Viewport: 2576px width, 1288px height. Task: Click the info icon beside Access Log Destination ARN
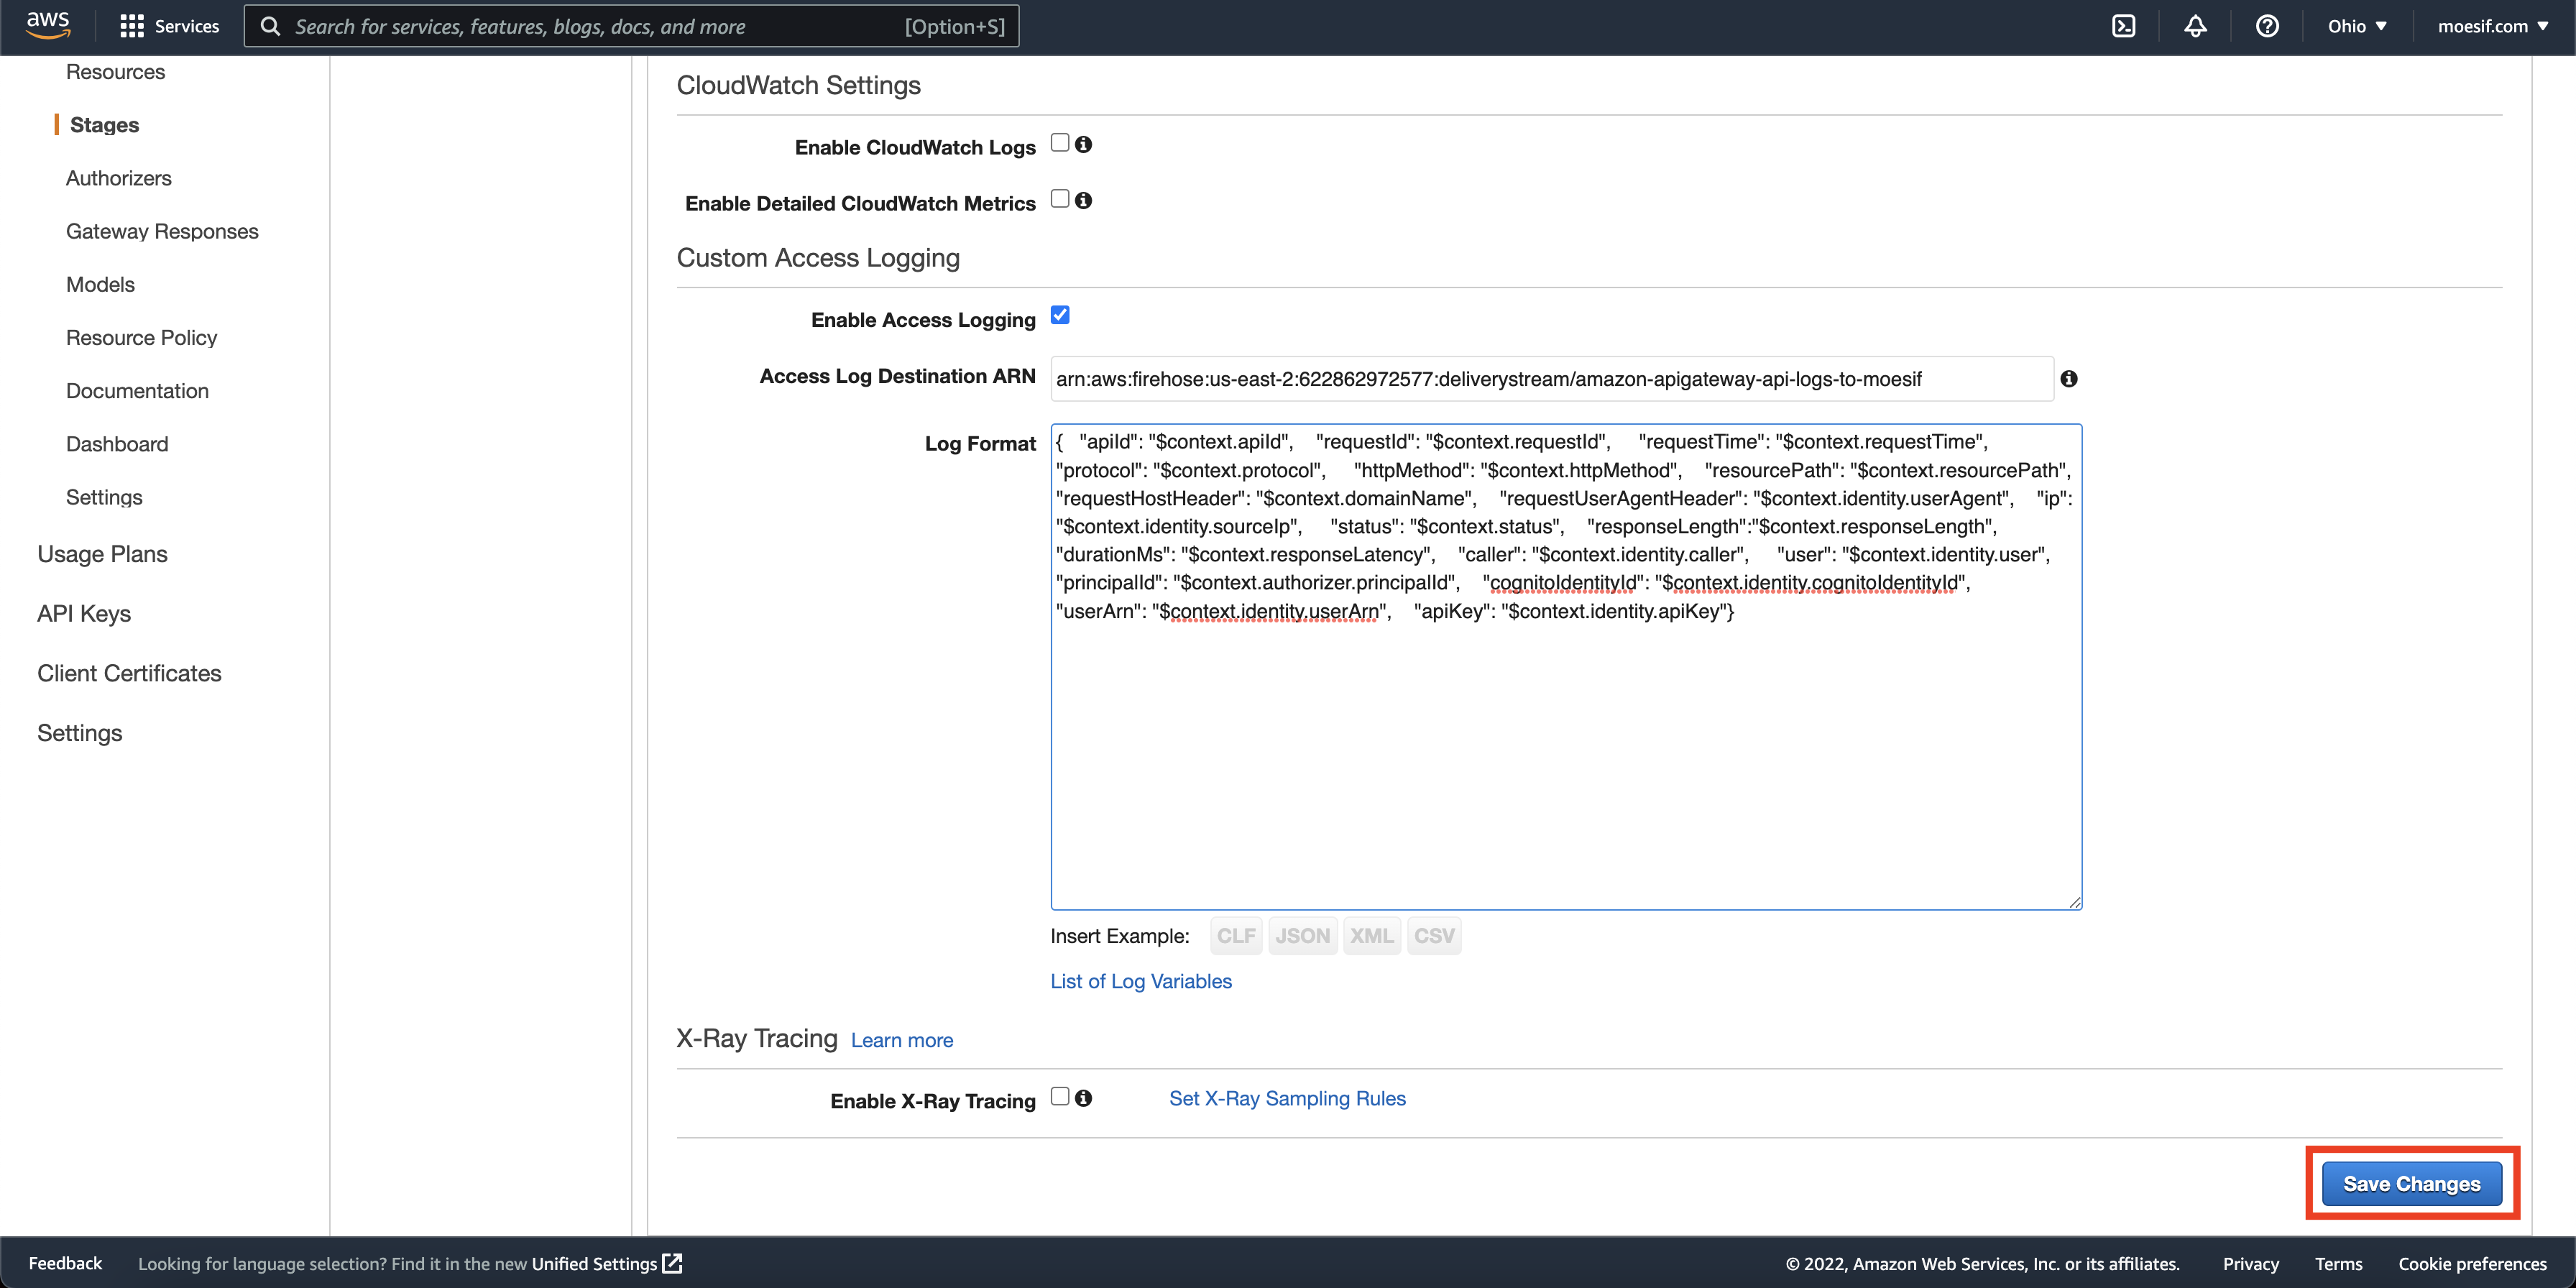pyautogui.click(x=2070, y=378)
